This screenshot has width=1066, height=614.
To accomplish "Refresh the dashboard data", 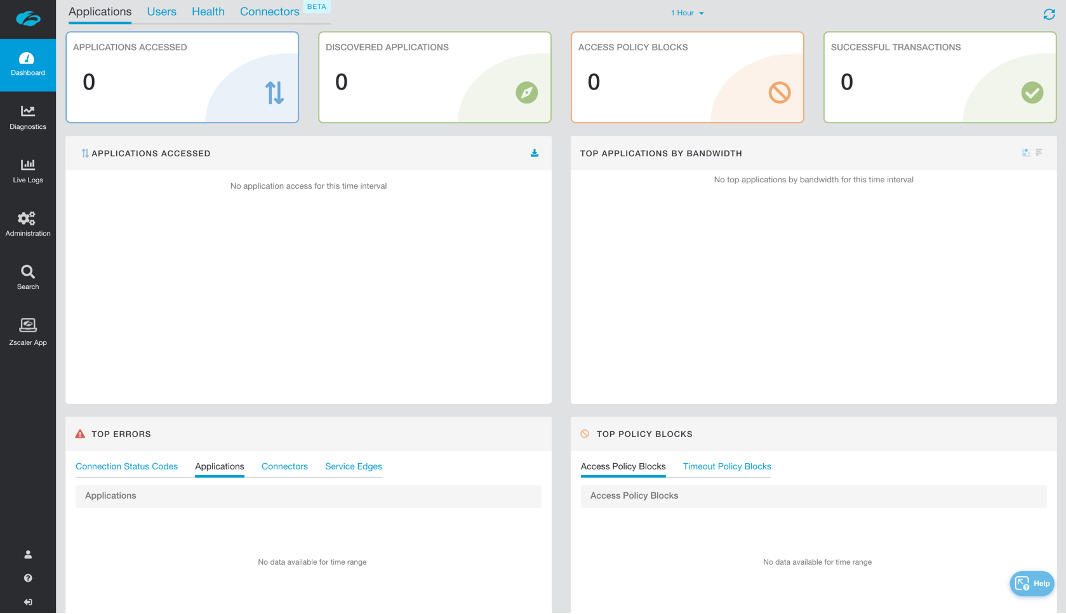I will click(1048, 14).
